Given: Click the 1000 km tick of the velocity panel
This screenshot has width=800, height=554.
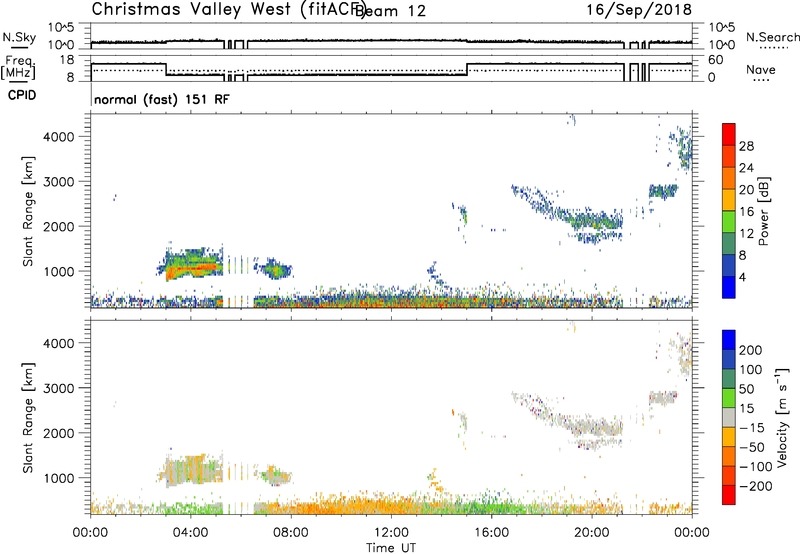Looking at the screenshot, I should (59, 478).
